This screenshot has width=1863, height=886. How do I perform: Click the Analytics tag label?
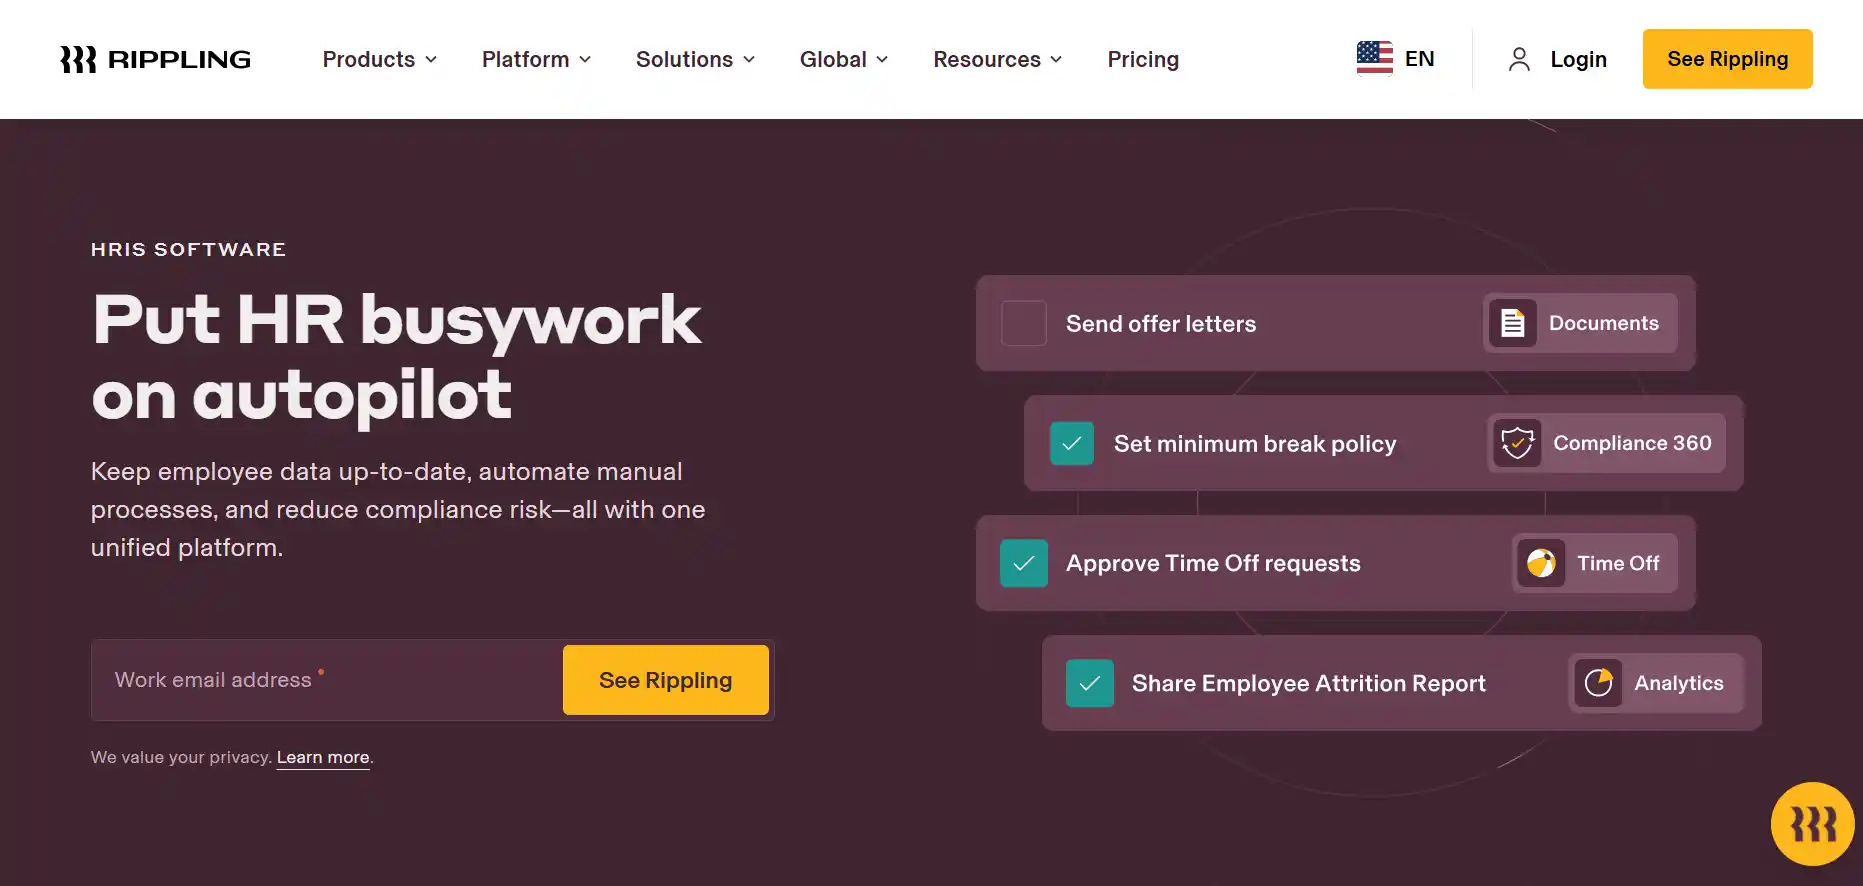1679,683
